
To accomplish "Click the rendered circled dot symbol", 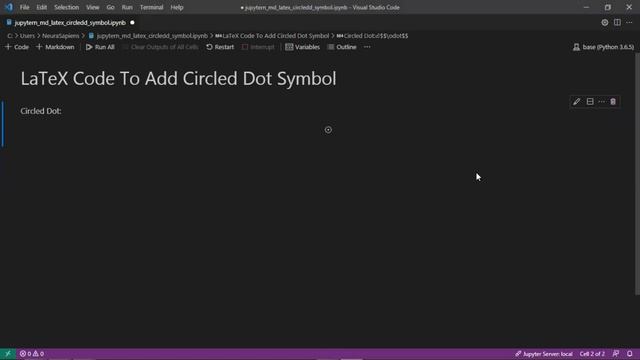I will click(x=328, y=130).
